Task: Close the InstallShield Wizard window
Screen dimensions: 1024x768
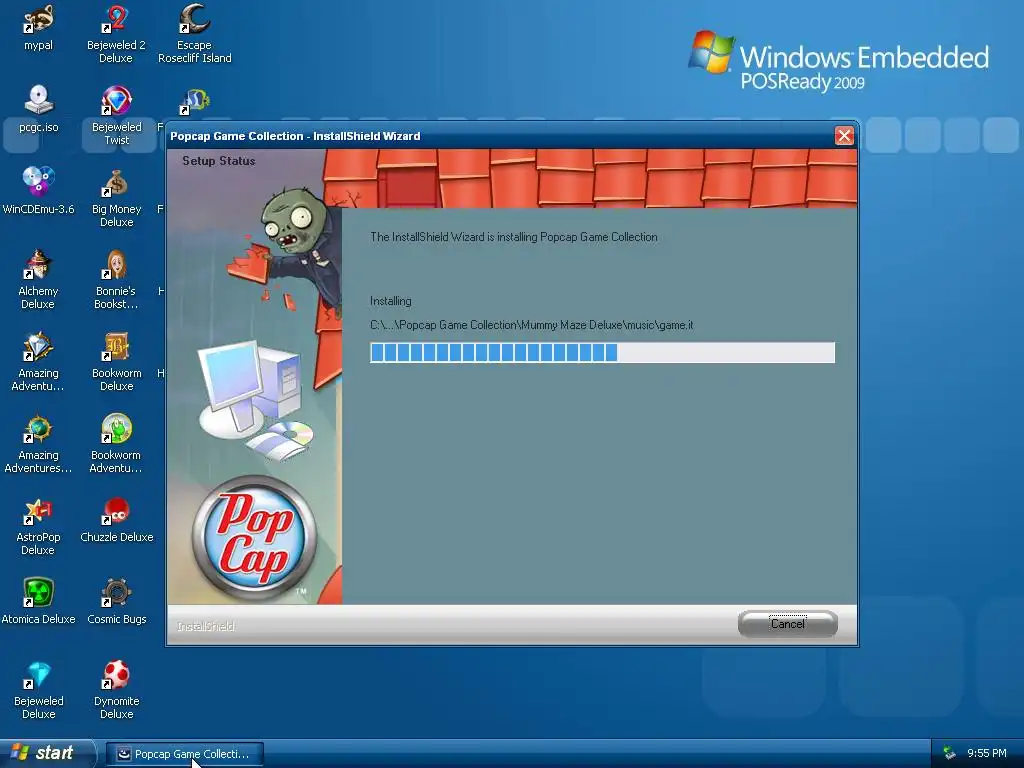Action: click(844, 136)
